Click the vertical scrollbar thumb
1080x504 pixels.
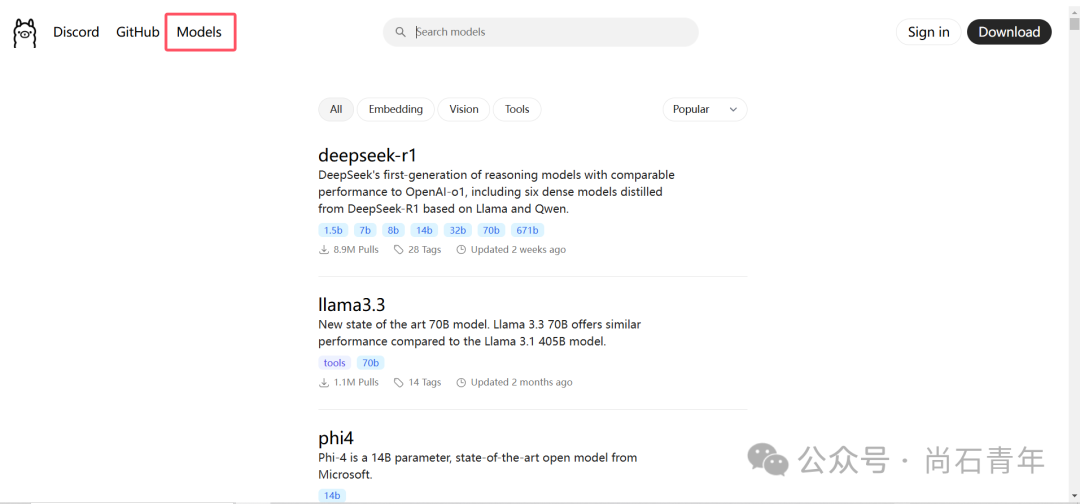click(1074, 24)
